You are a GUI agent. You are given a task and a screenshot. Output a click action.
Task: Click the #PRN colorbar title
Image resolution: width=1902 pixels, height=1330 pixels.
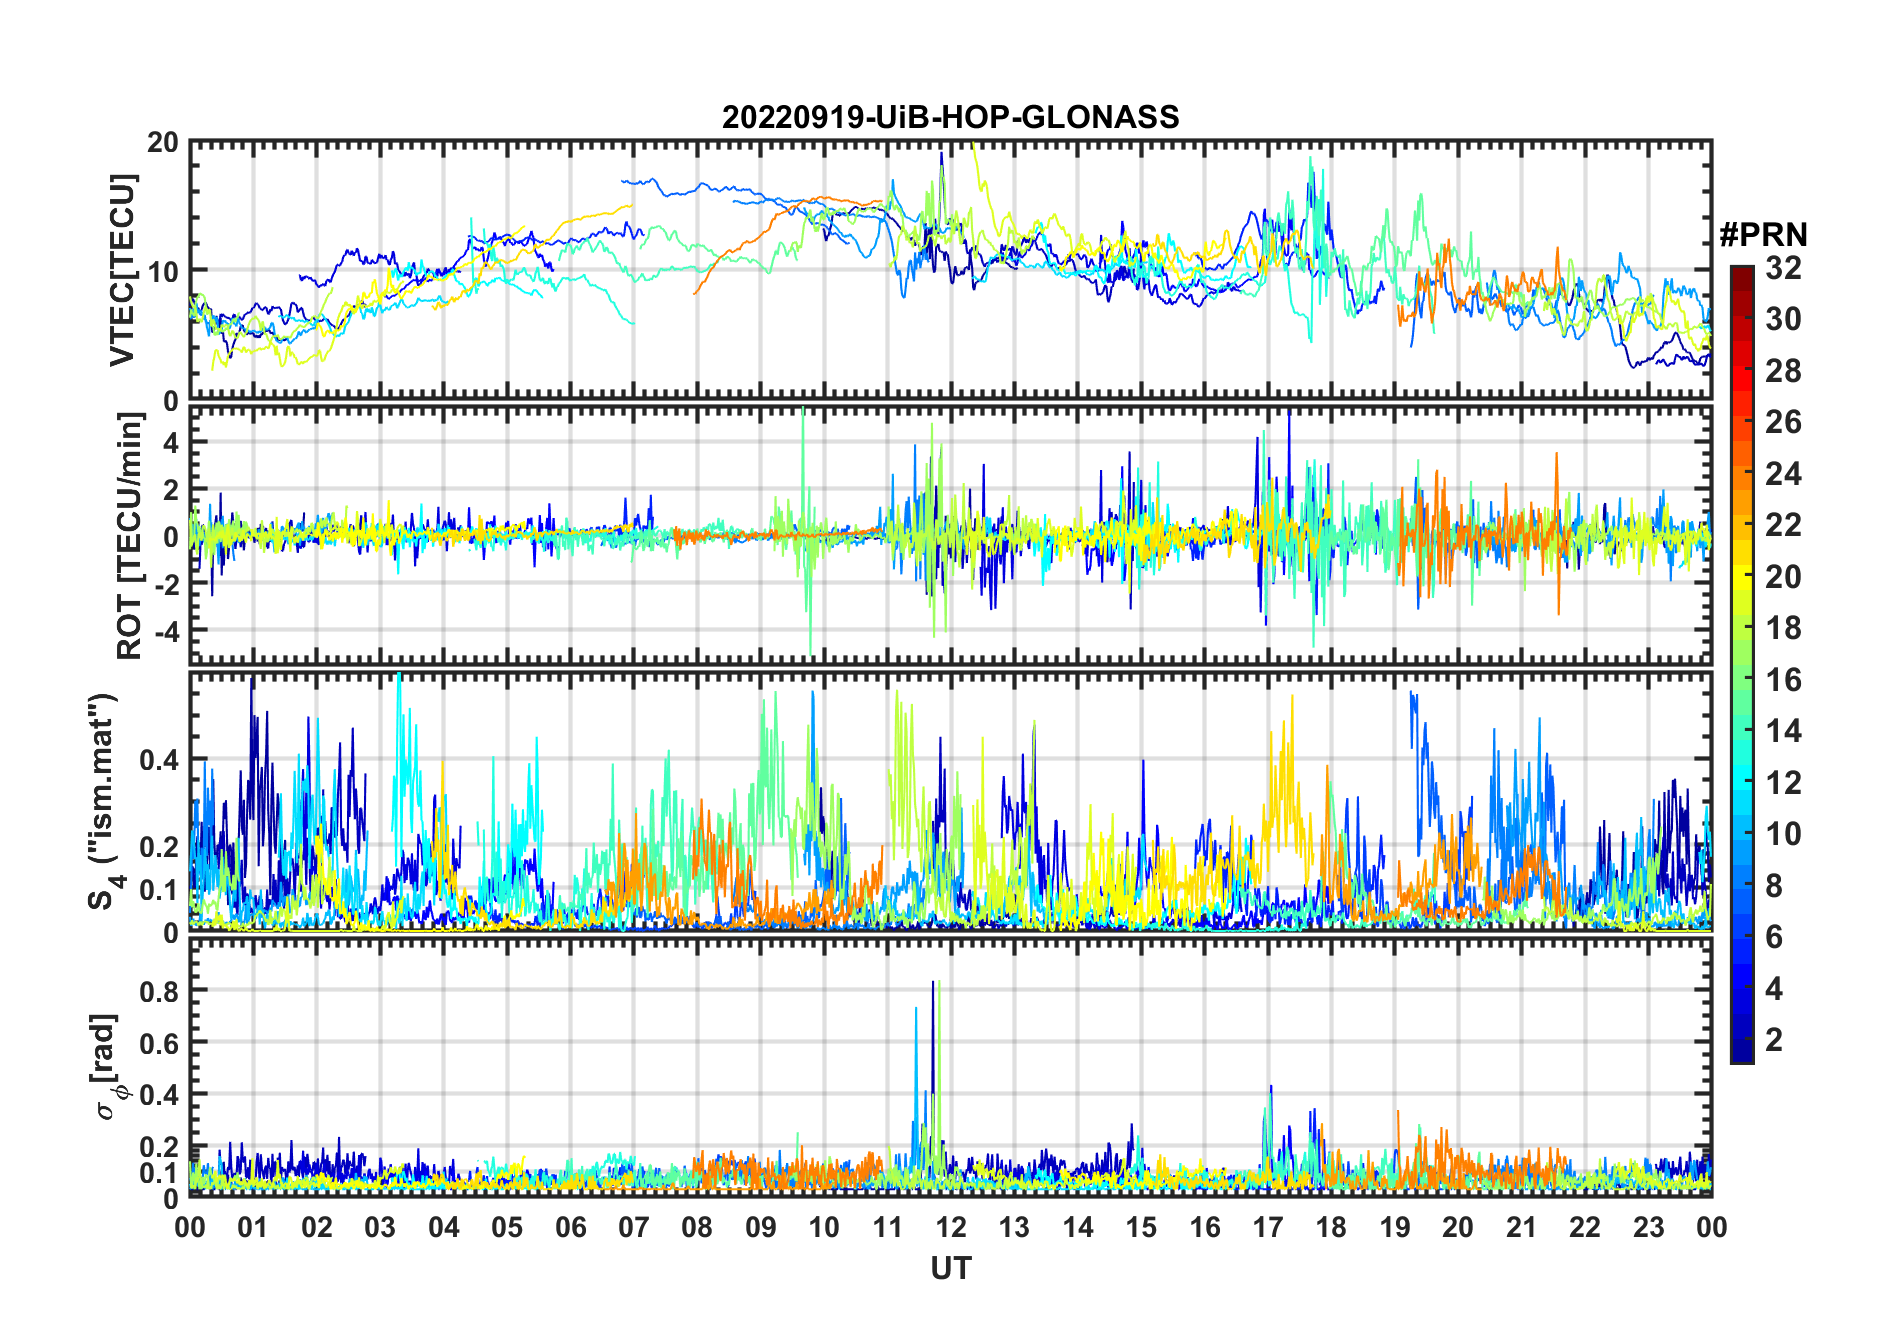(x=1763, y=235)
